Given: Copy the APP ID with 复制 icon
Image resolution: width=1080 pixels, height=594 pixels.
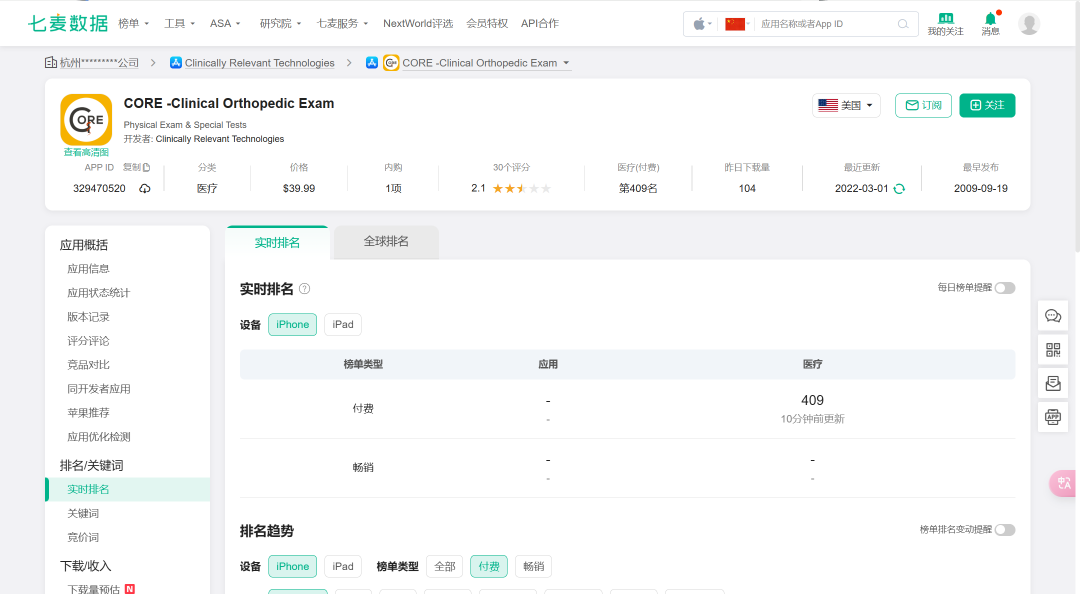Looking at the screenshot, I should [x=136, y=167].
